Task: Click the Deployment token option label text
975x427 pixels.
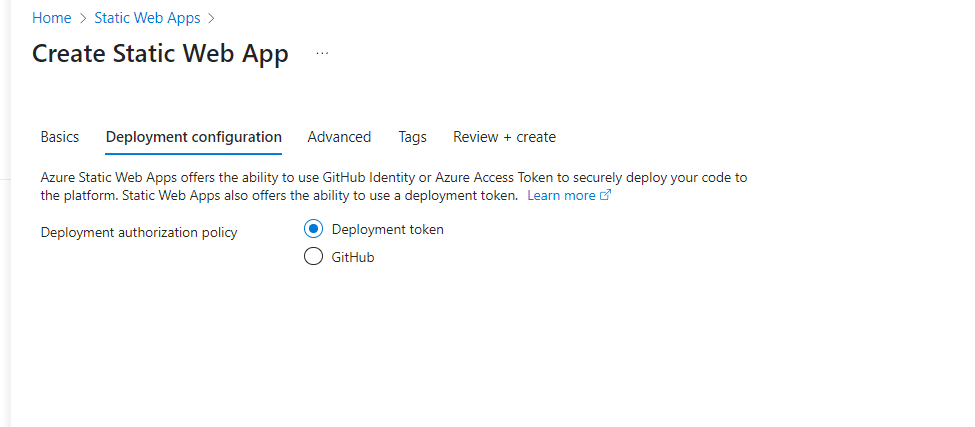Action: (387, 229)
